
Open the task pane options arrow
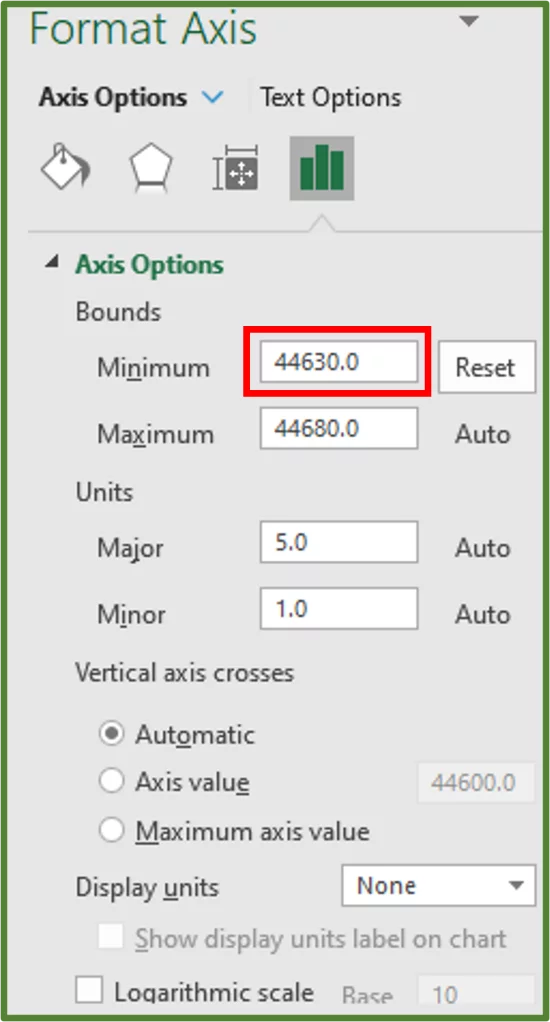tap(469, 22)
